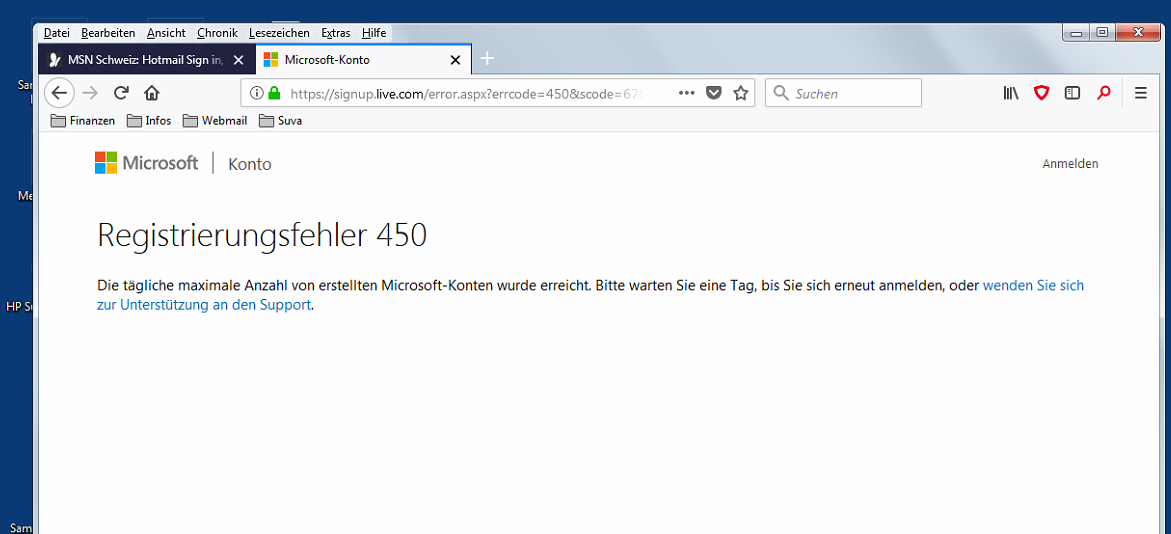Select the Microsoft-Konto tab
Image resolution: width=1171 pixels, height=534 pixels.
point(364,60)
